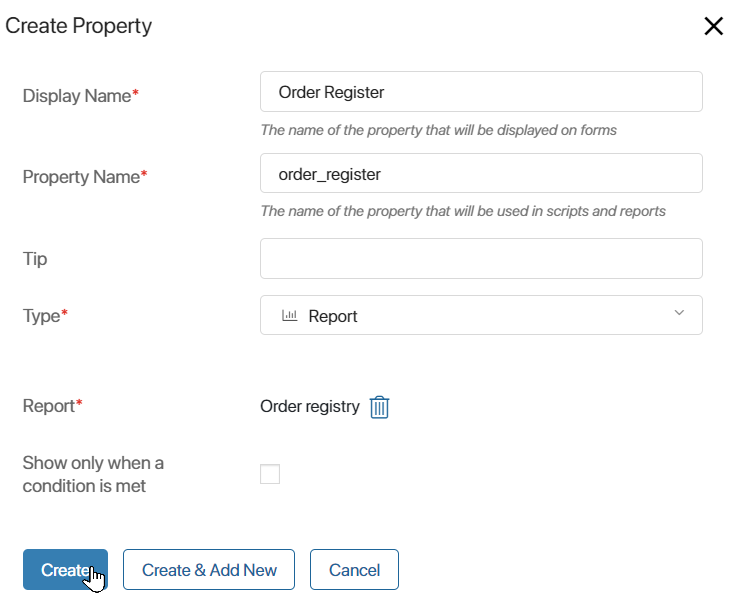This screenshot has height=597, width=729.
Task: Enable Show only when a condition is met
Action: (x=270, y=474)
